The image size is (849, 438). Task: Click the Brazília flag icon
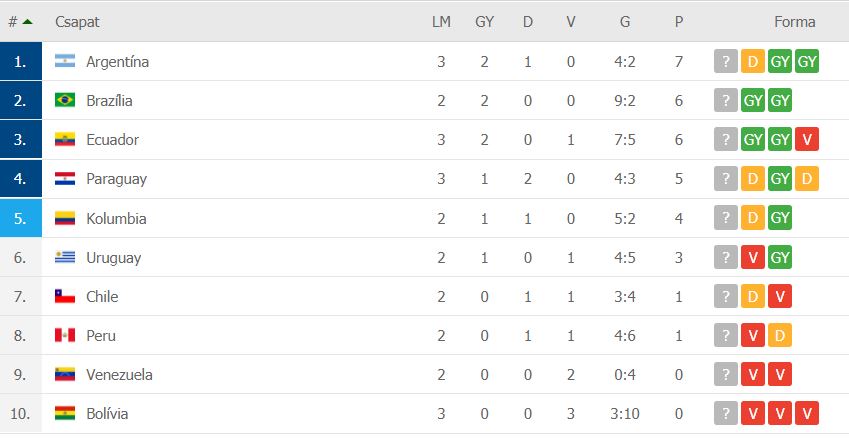click(x=65, y=100)
